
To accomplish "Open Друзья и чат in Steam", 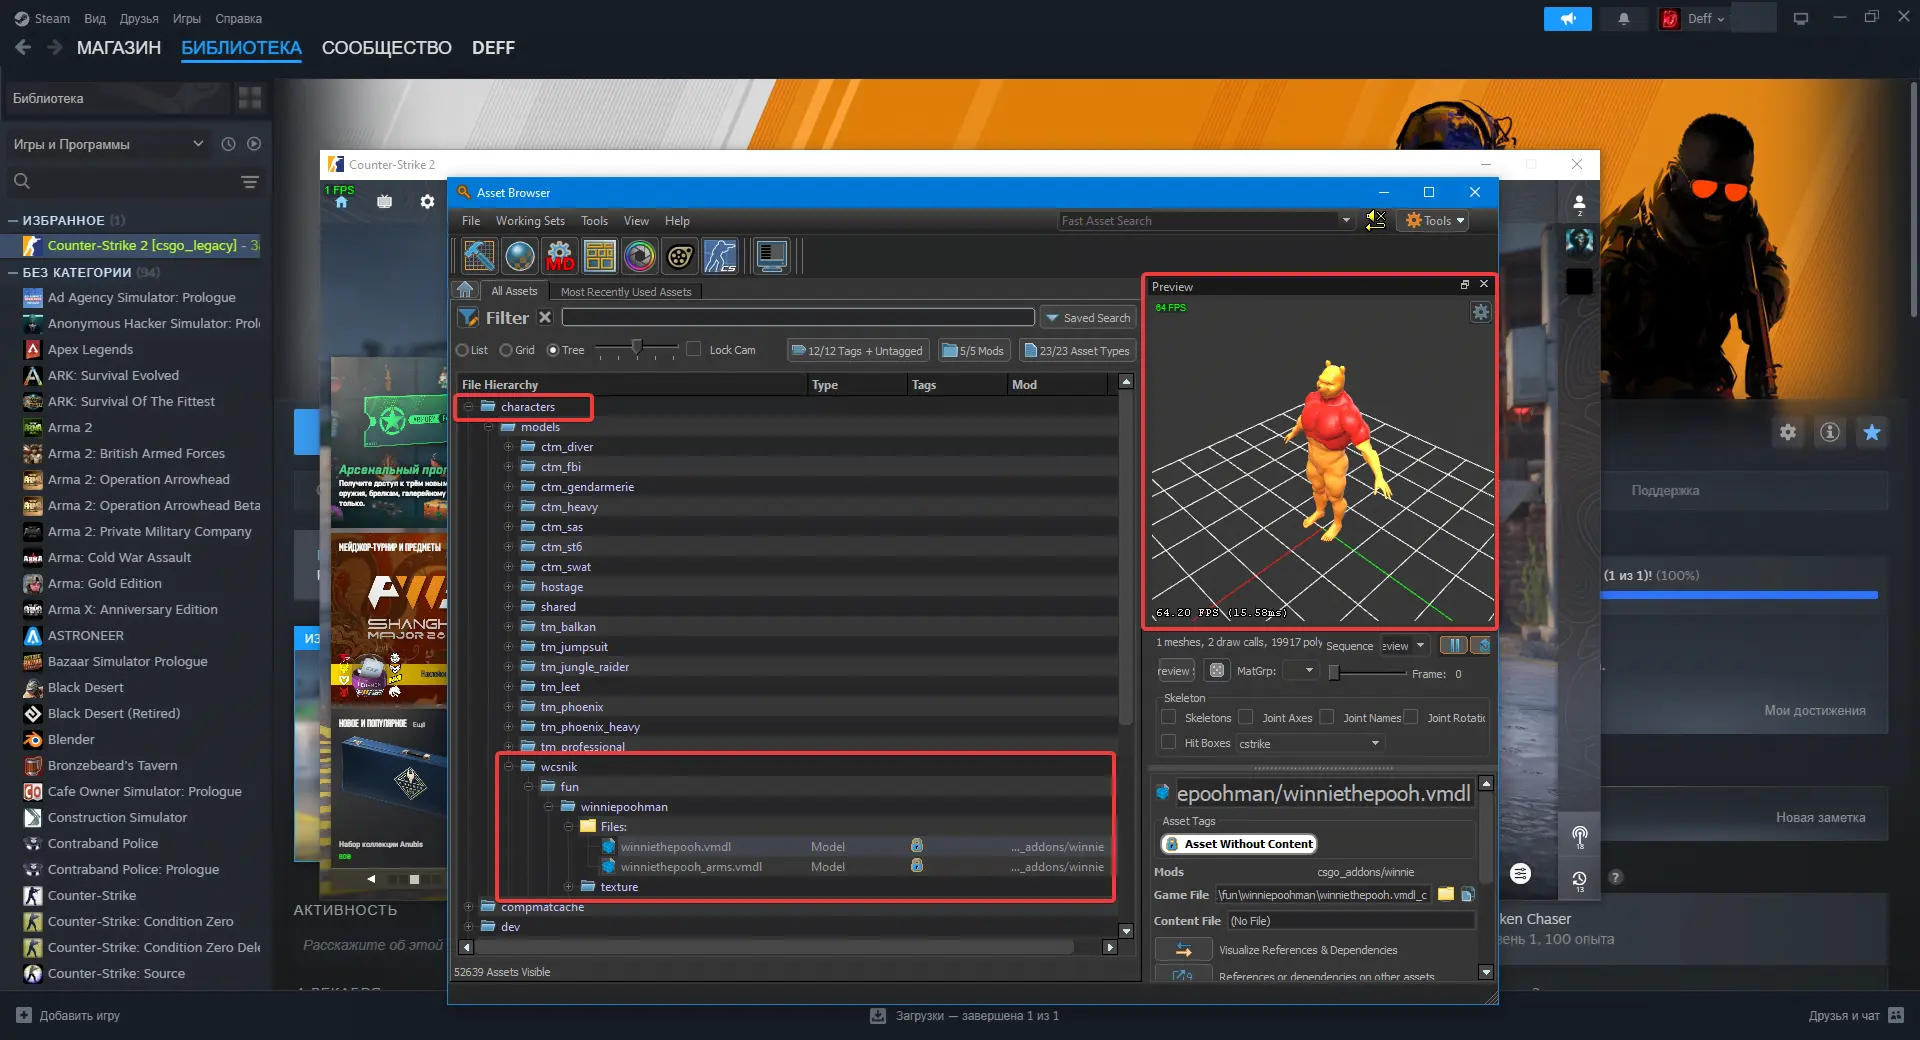I will click(1858, 1016).
